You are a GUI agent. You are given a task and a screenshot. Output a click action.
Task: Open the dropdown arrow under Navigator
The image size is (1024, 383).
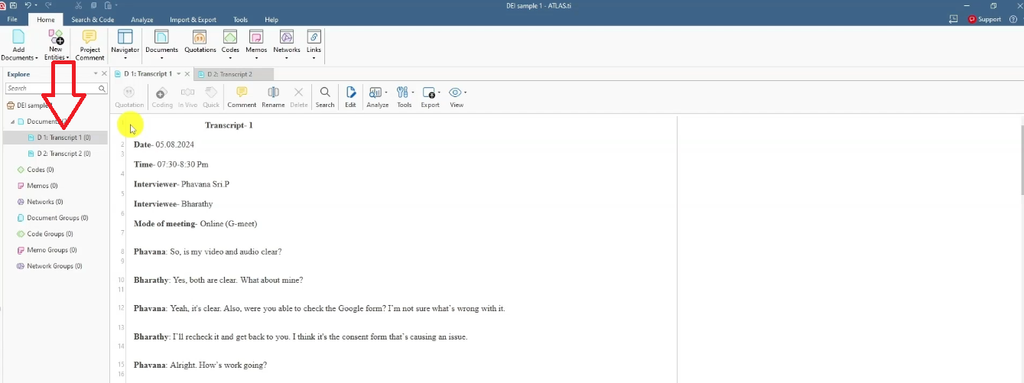[x=125, y=58]
